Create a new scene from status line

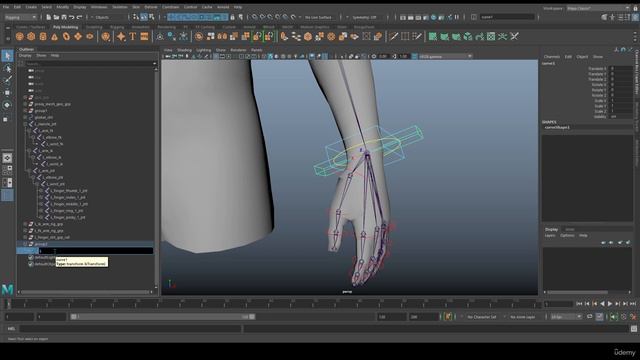click(x=48, y=17)
